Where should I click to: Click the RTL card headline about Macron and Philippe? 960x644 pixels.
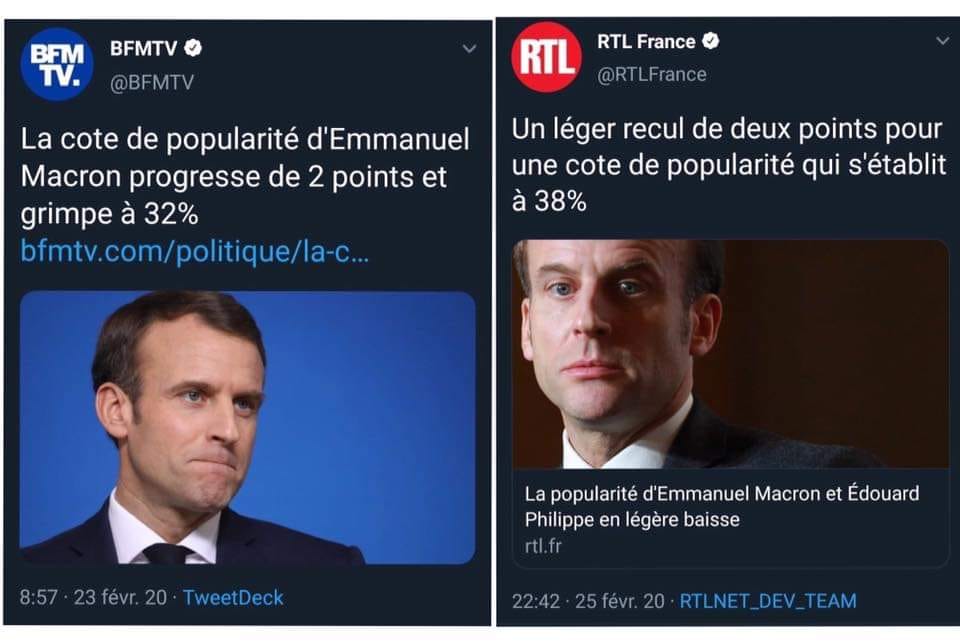722,506
